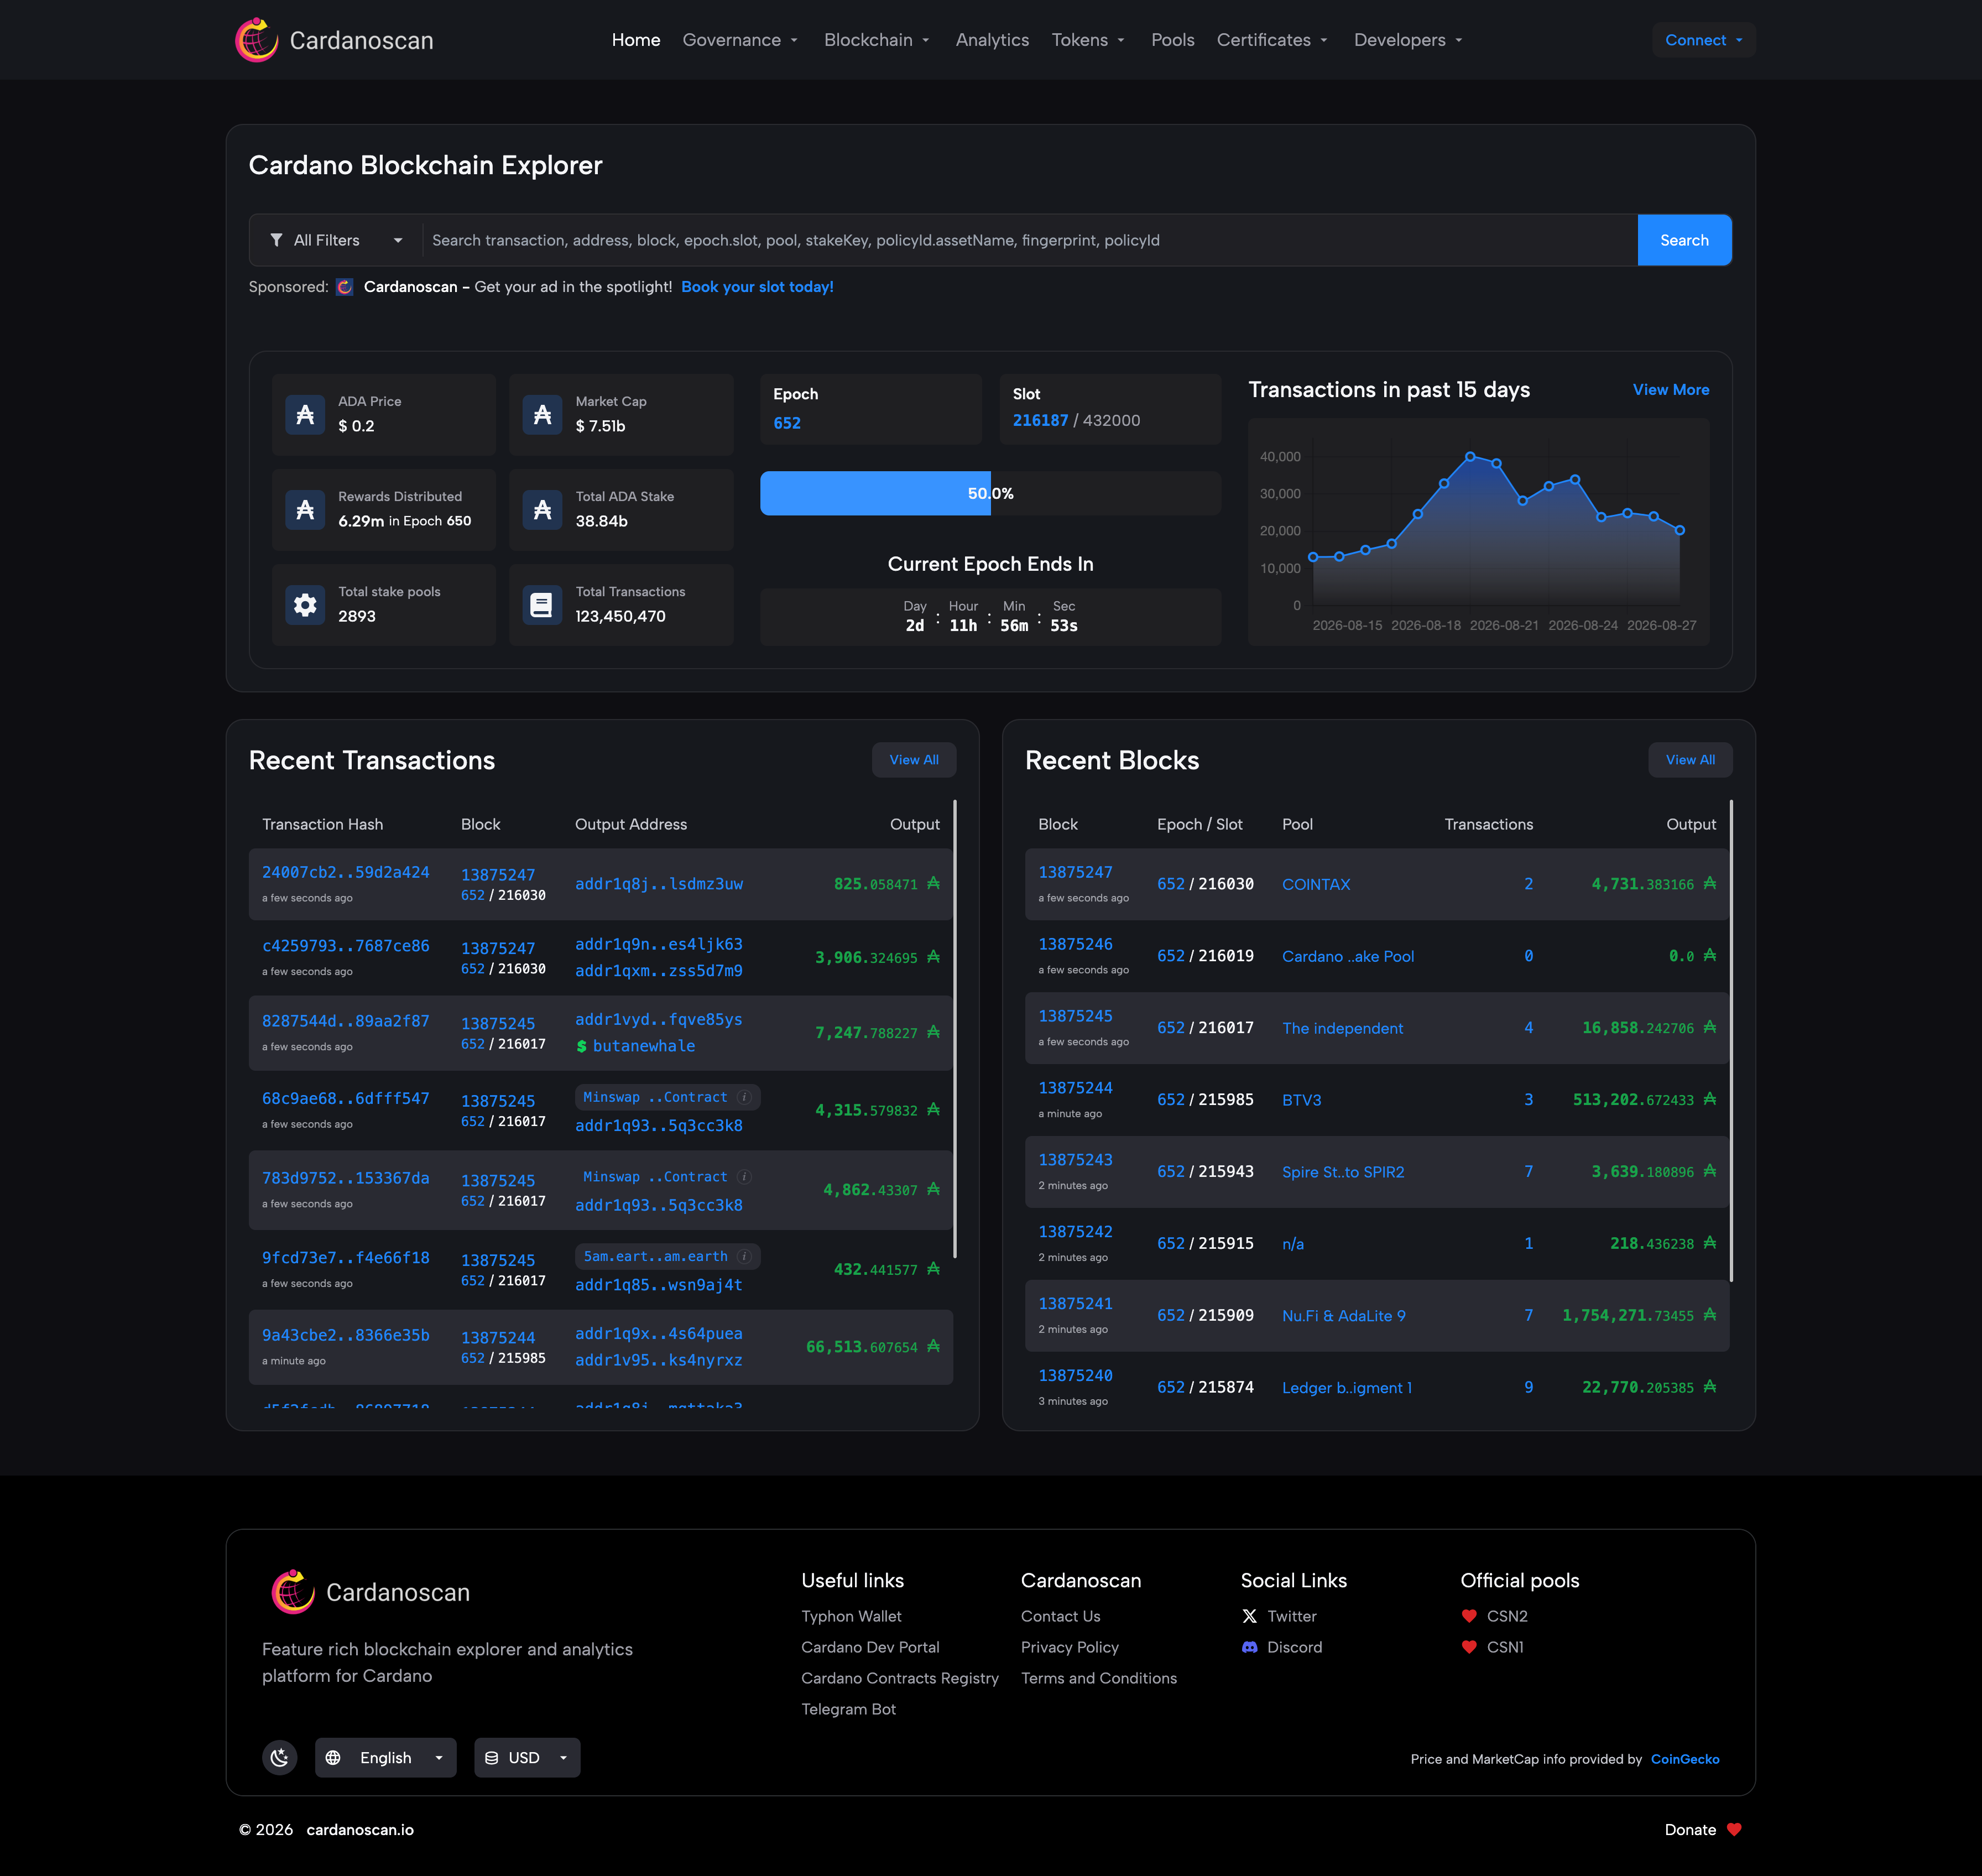Viewport: 1982px width, 1876px height.
Task: Click the globe icon in language selector
Action: tap(333, 1758)
